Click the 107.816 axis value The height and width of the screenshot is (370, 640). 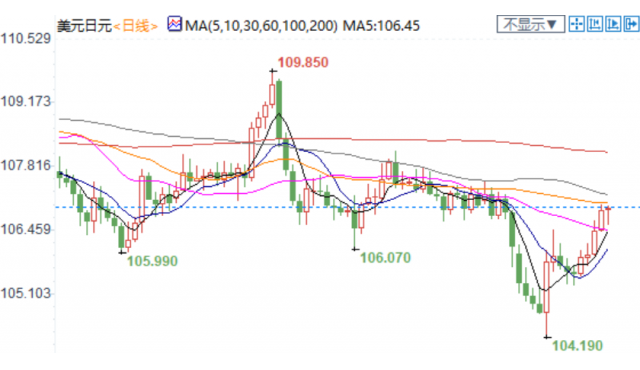tap(26, 165)
